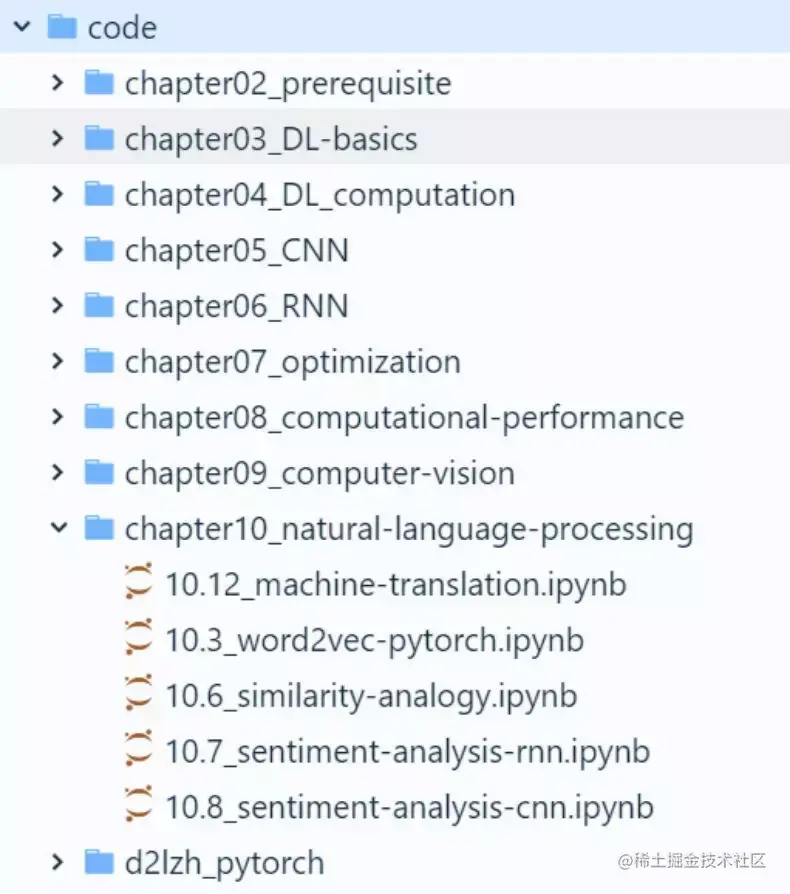Image resolution: width=790 pixels, height=894 pixels.
Task: Select chapter03_DL-basics folder name
Action: pyautogui.click(x=271, y=140)
